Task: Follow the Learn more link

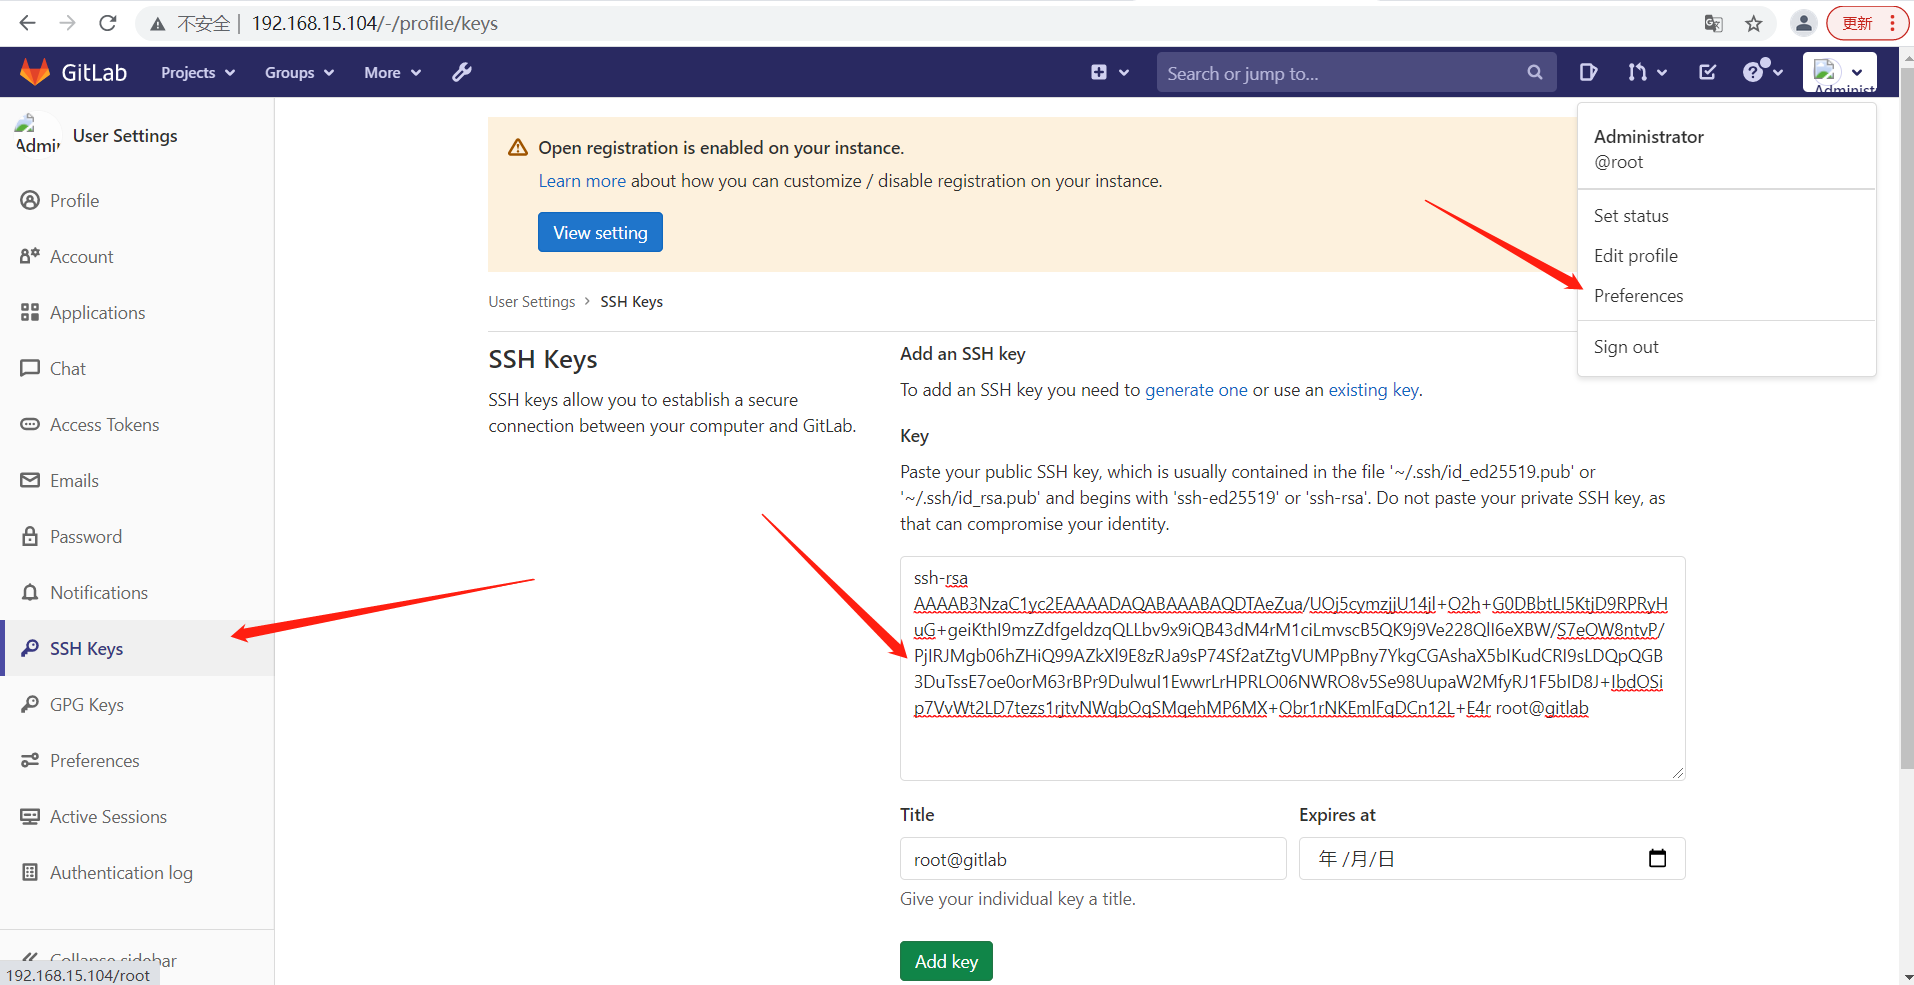Action: click(x=582, y=180)
